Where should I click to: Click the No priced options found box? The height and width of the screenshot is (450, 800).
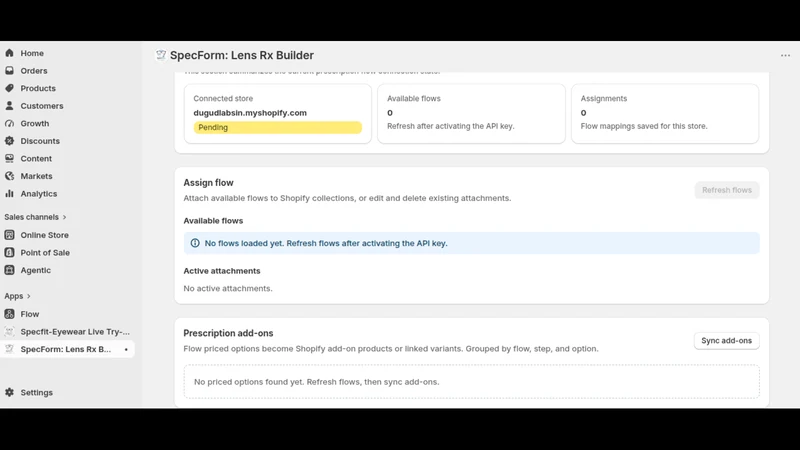pyautogui.click(x=471, y=382)
